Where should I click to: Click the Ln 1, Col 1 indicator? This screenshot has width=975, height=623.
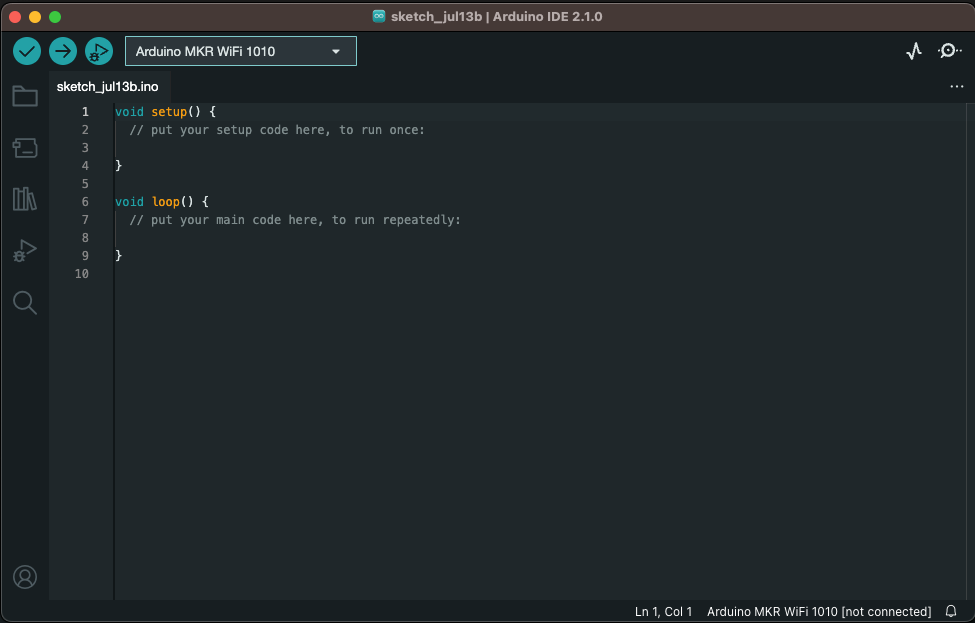[x=663, y=611]
